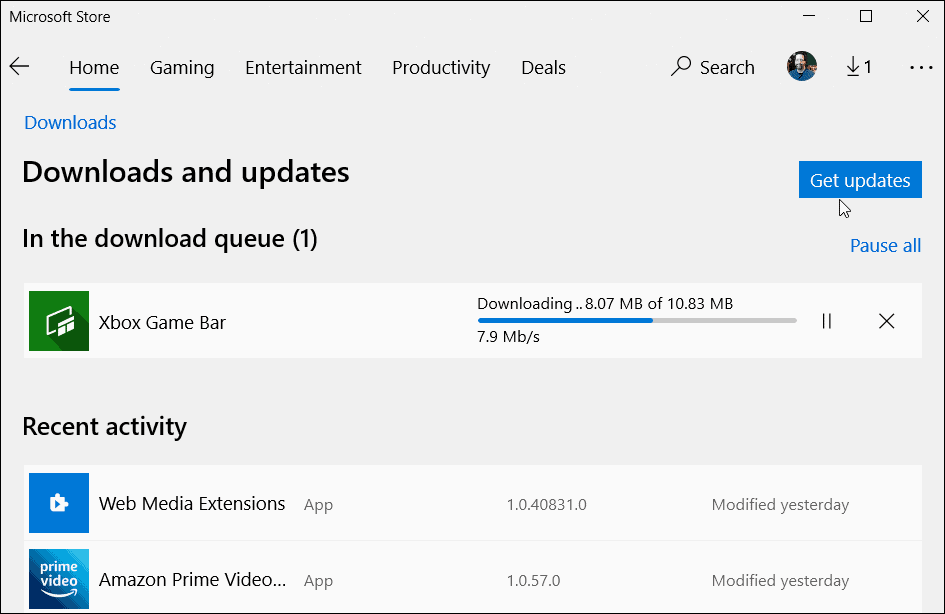Image resolution: width=945 pixels, height=614 pixels.
Task: Open the user profile avatar
Action: pyautogui.click(x=802, y=66)
